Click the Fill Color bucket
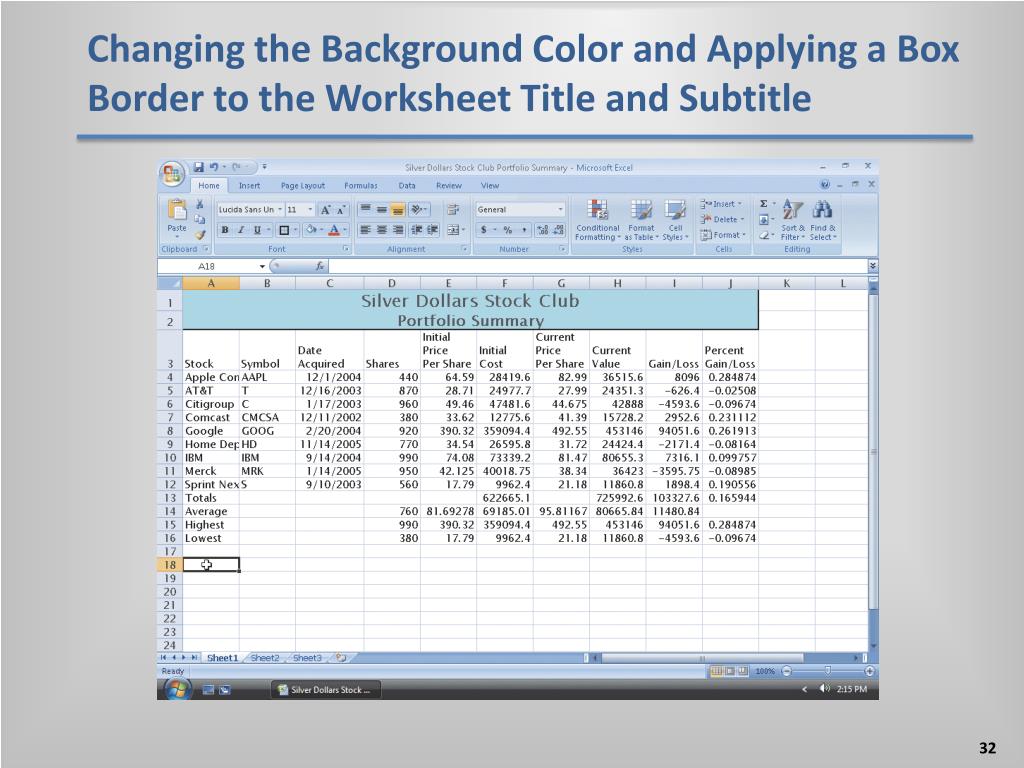The height and width of the screenshot is (768, 1024). [312, 230]
